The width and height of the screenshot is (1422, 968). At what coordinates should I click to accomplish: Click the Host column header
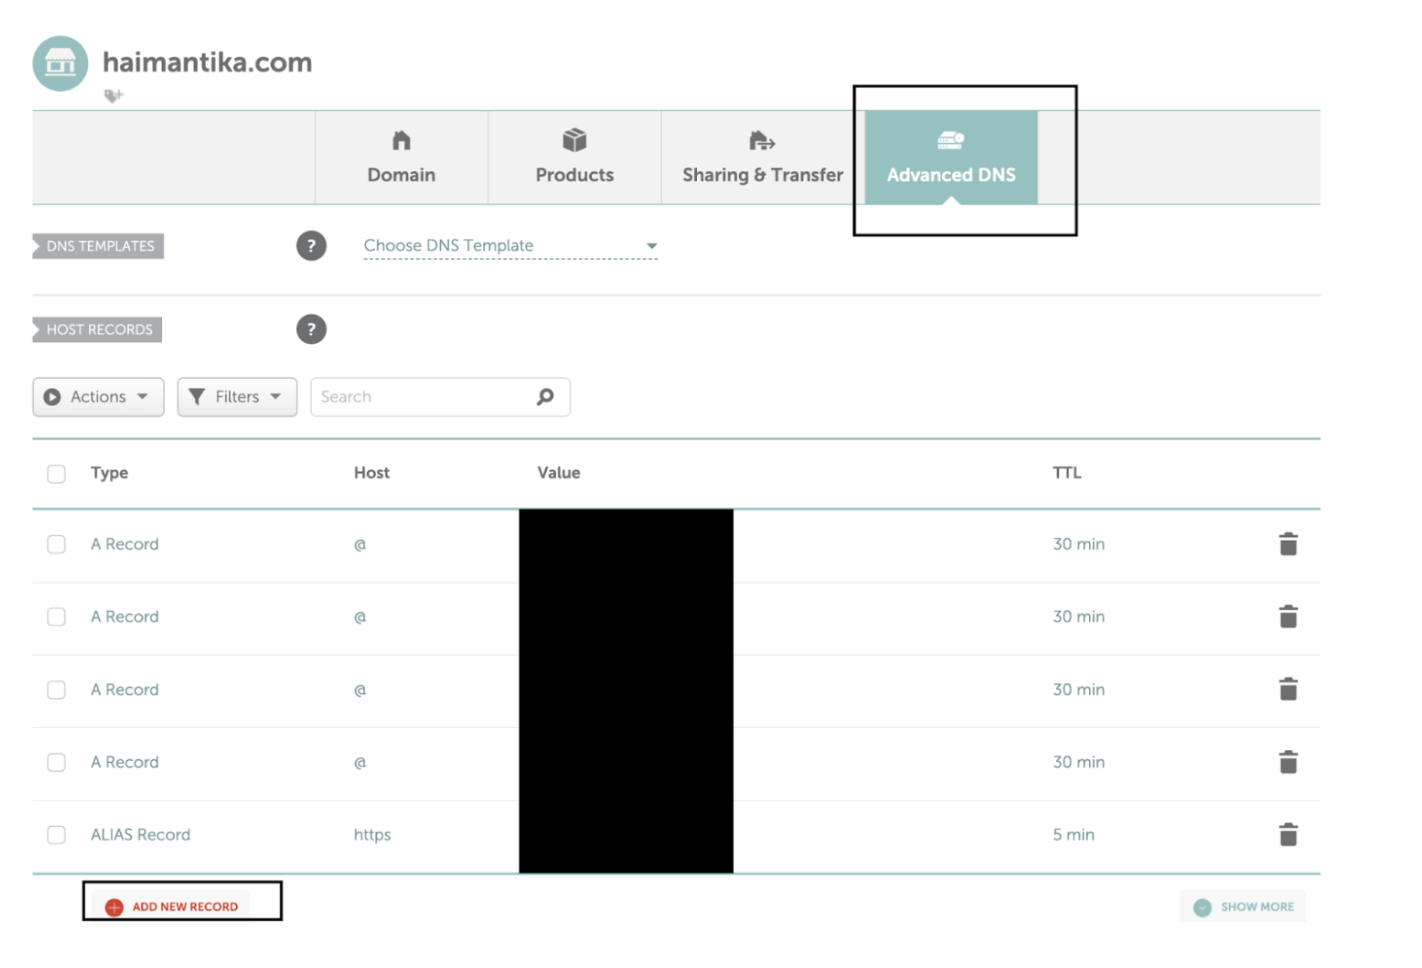click(371, 473)
